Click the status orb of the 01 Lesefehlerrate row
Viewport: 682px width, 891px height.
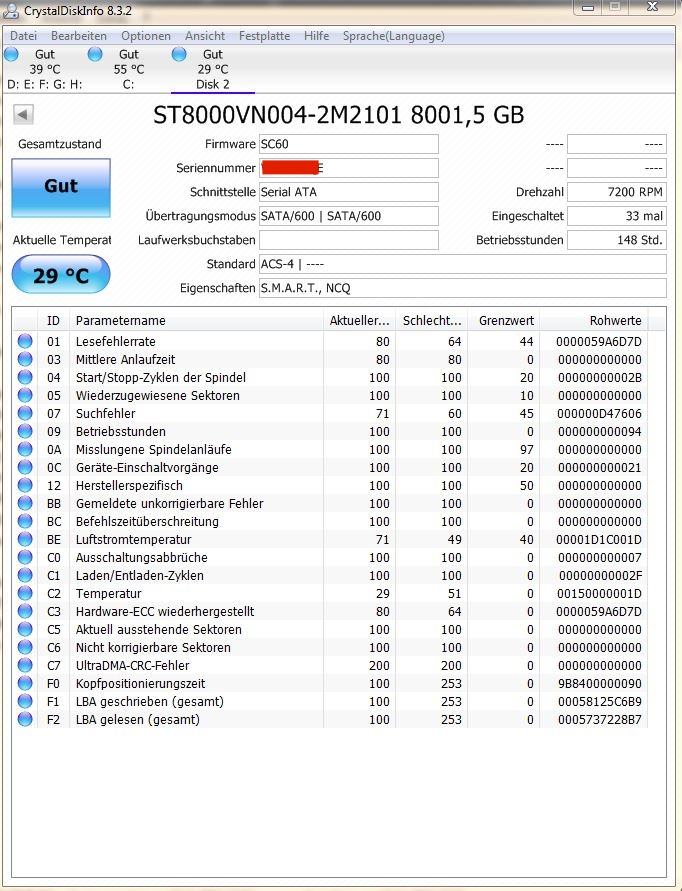25,341
